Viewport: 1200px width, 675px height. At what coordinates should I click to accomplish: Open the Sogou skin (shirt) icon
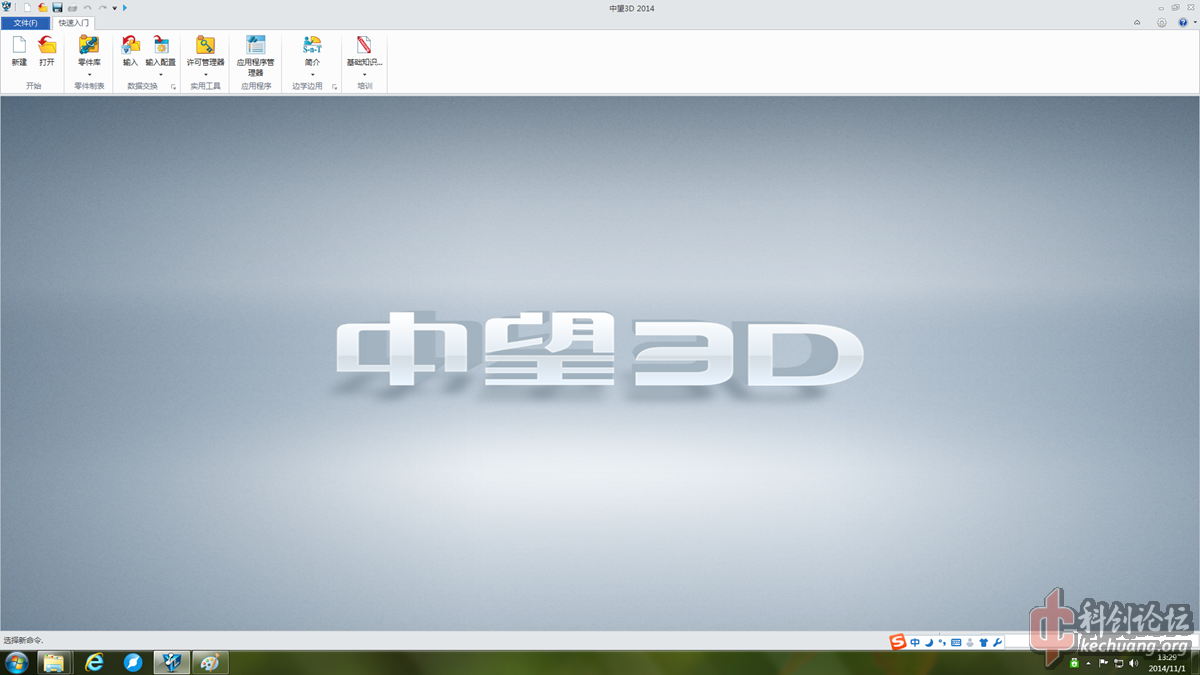(983, 642)
